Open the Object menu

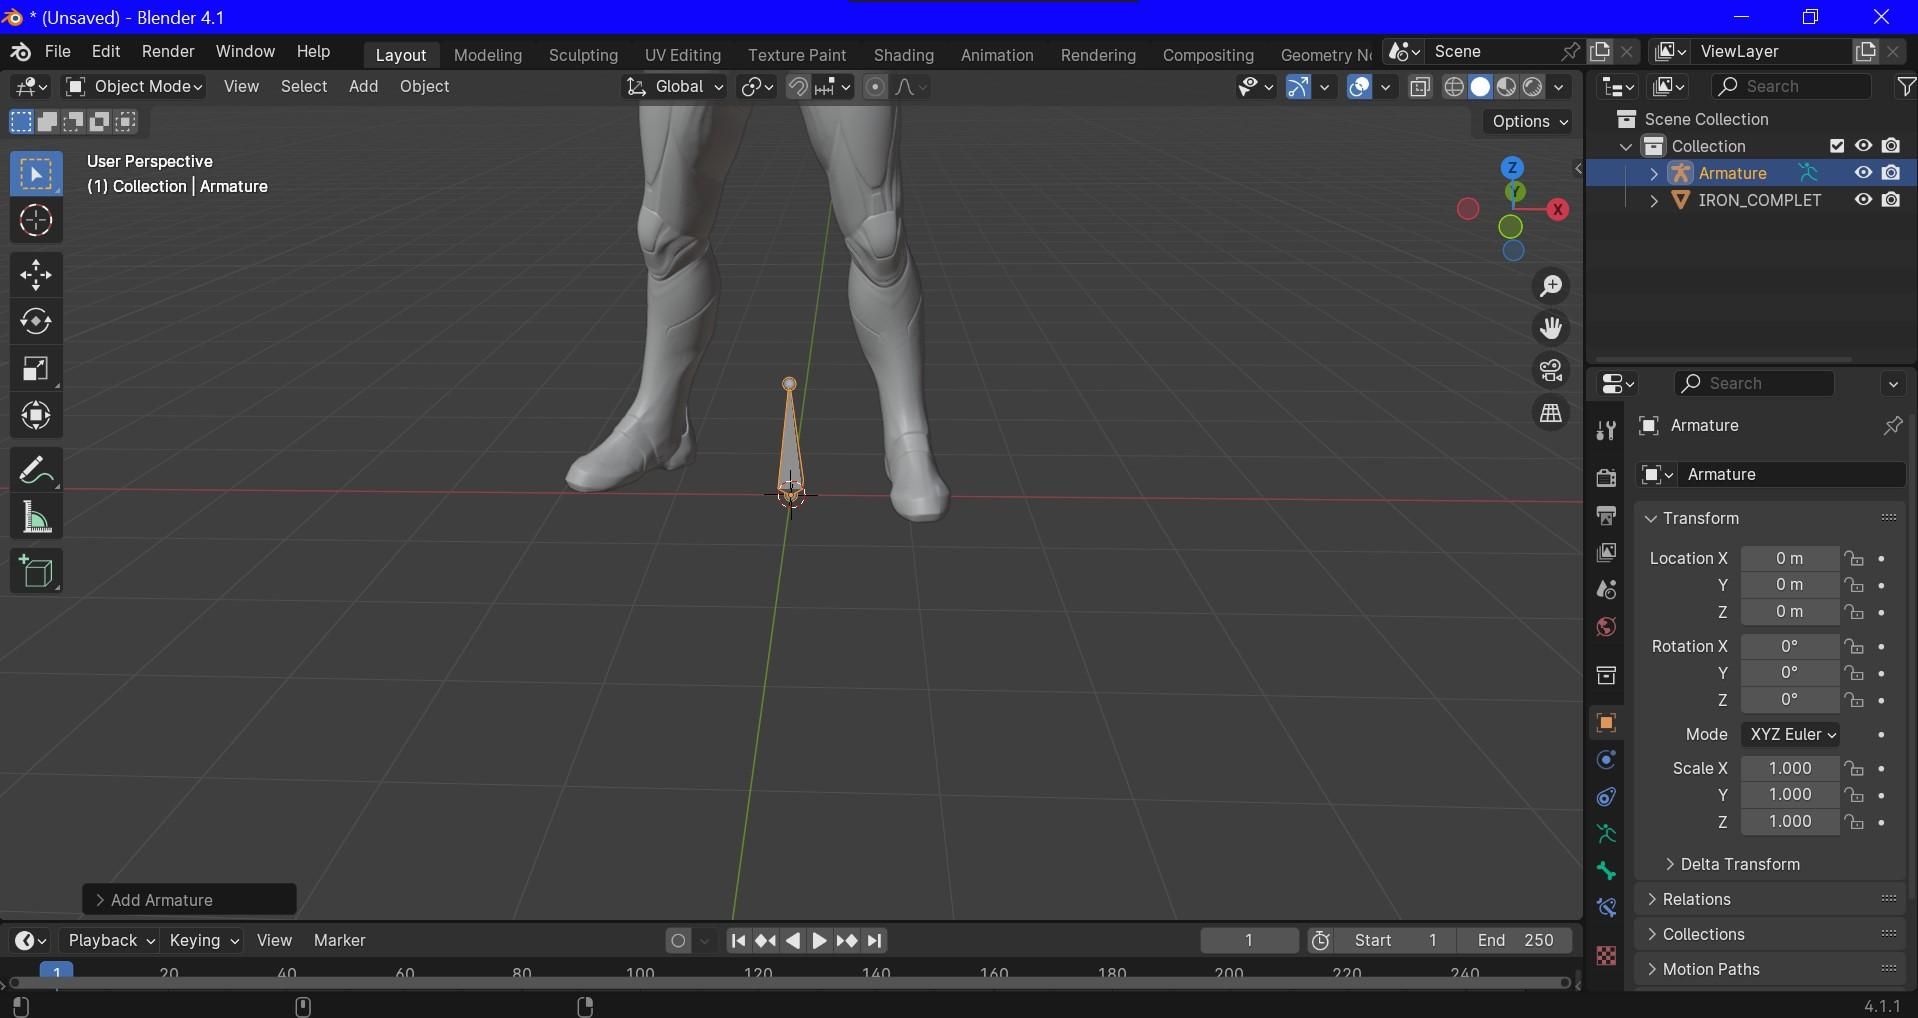click(424, 87)
